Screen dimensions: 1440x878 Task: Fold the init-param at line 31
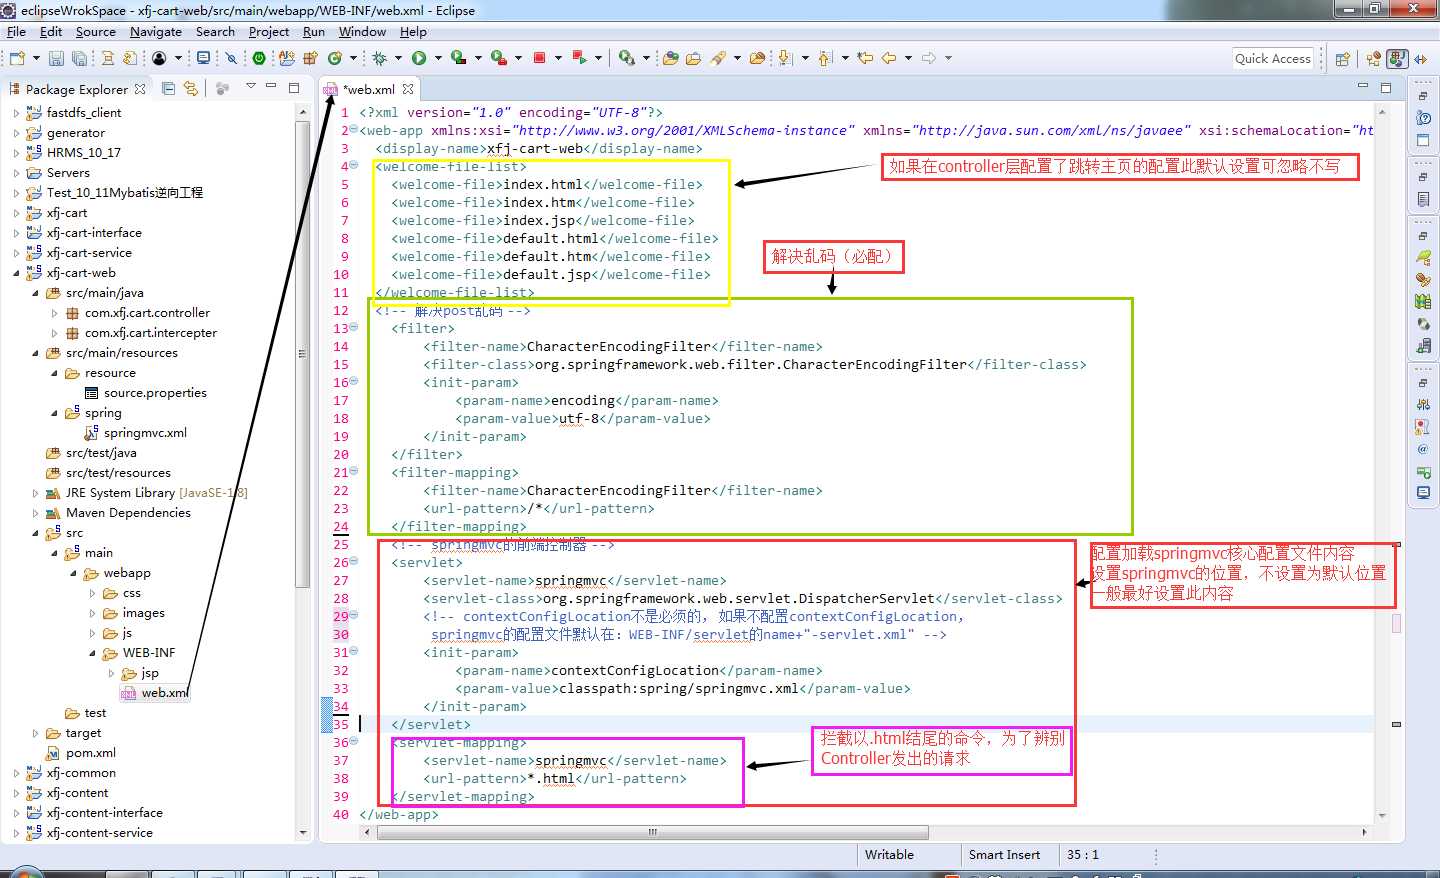(353, 652)
